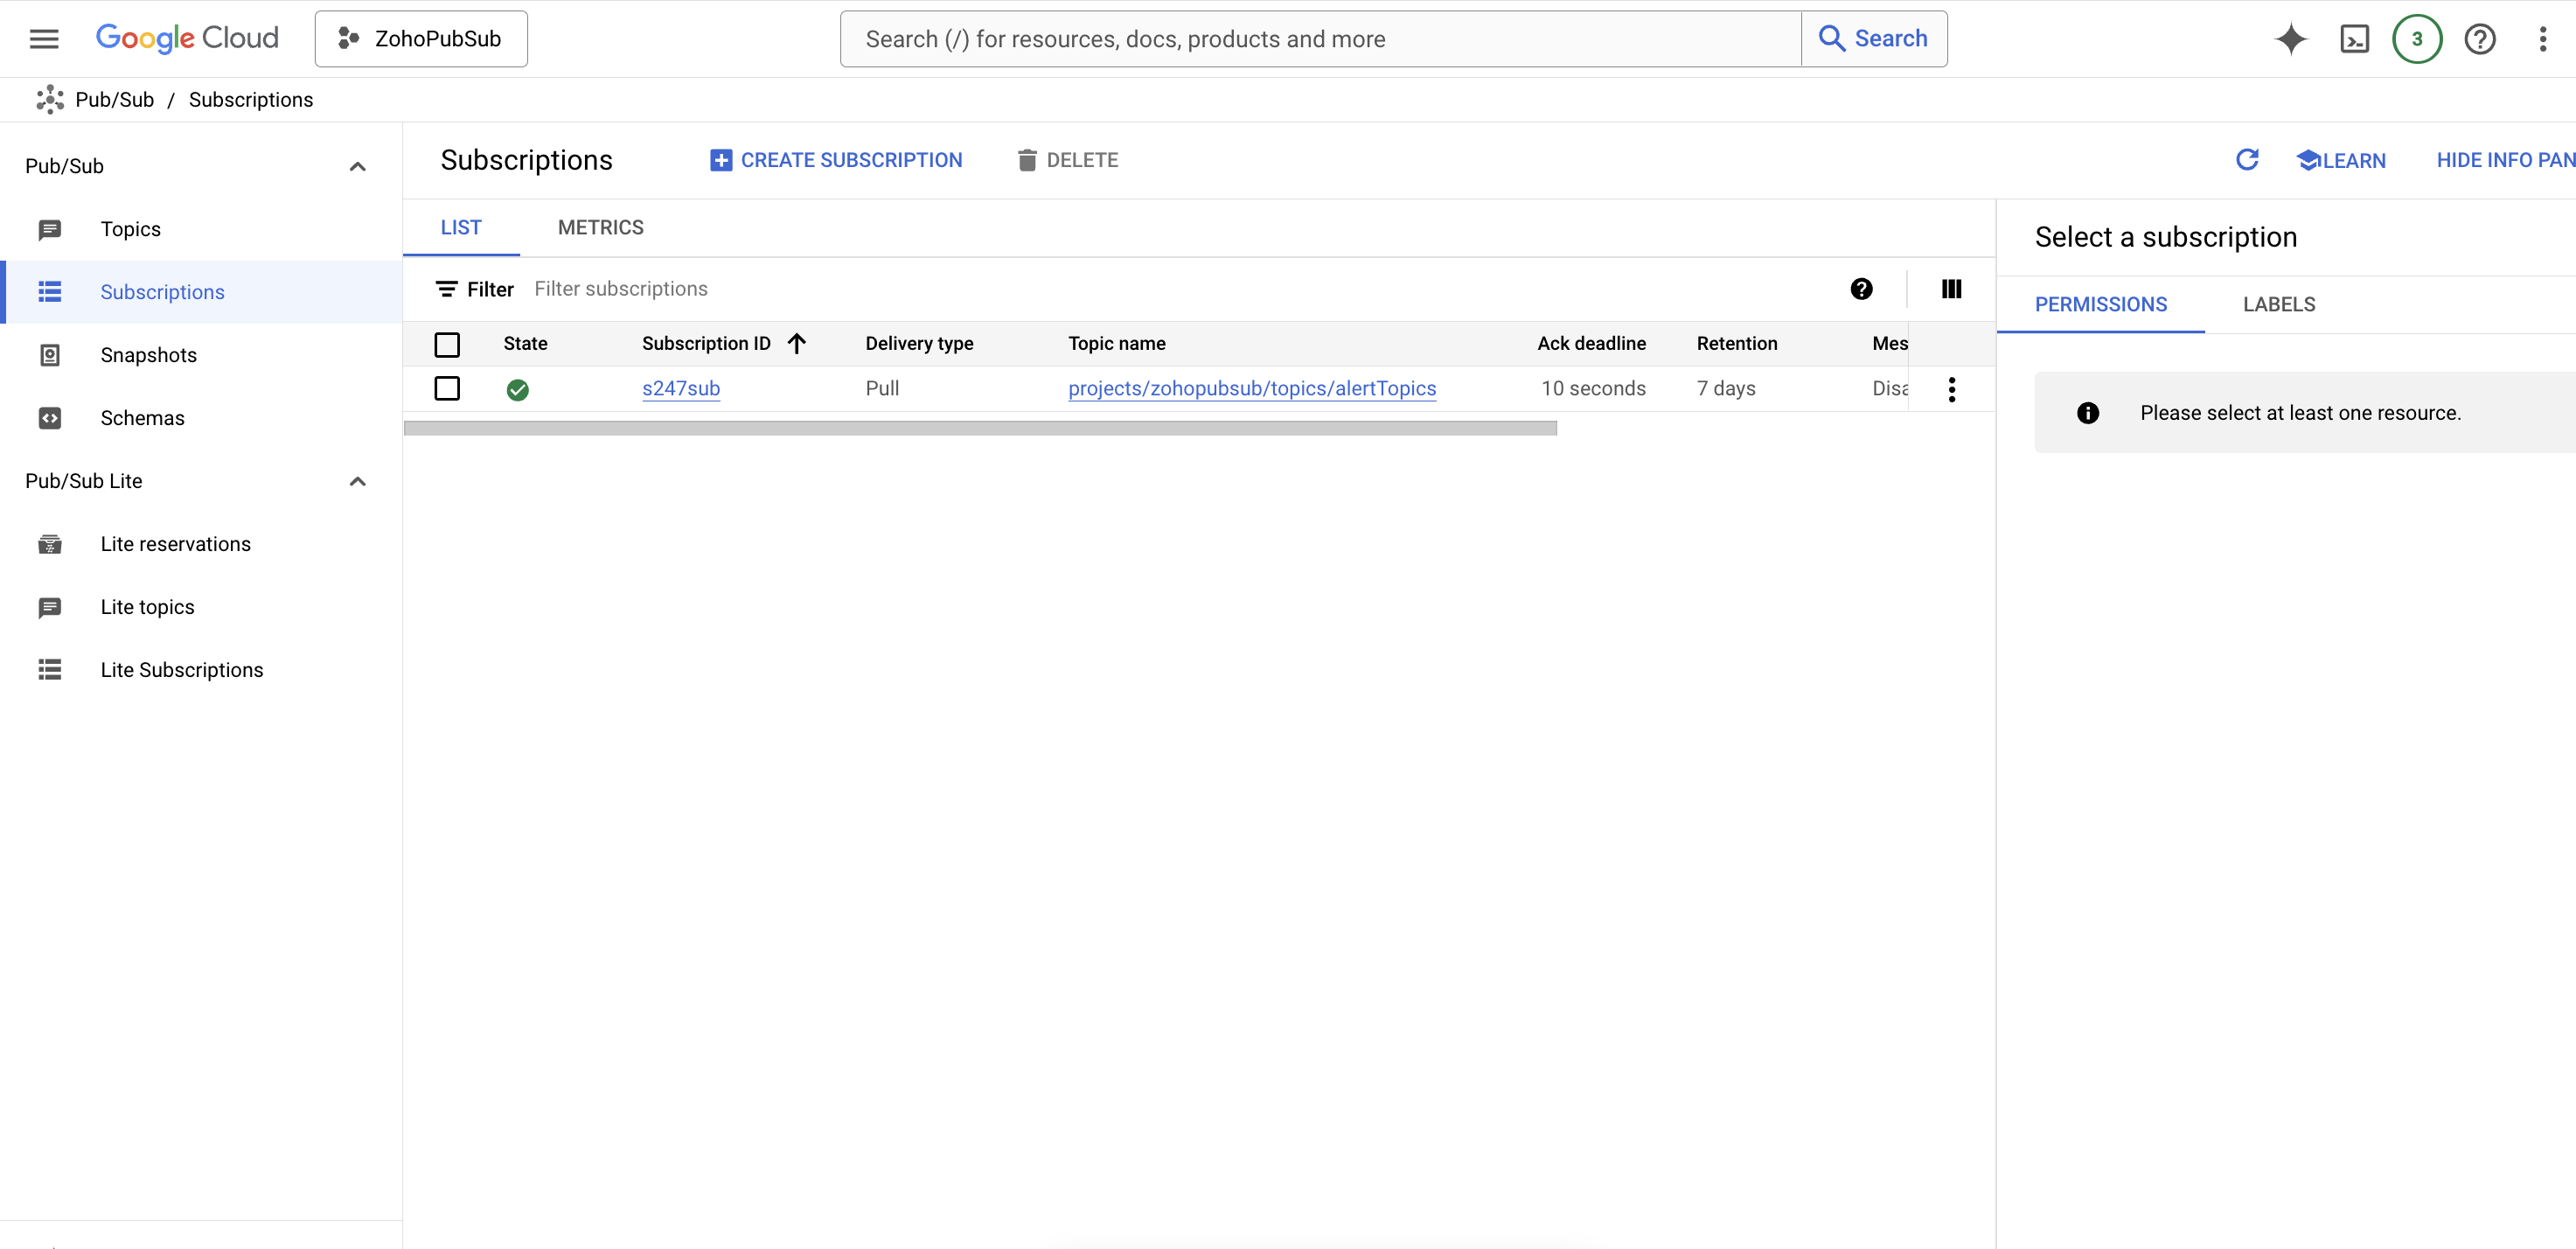Refresh the subscriptions list
2576x1249 pixels.
pos(2247,160)
